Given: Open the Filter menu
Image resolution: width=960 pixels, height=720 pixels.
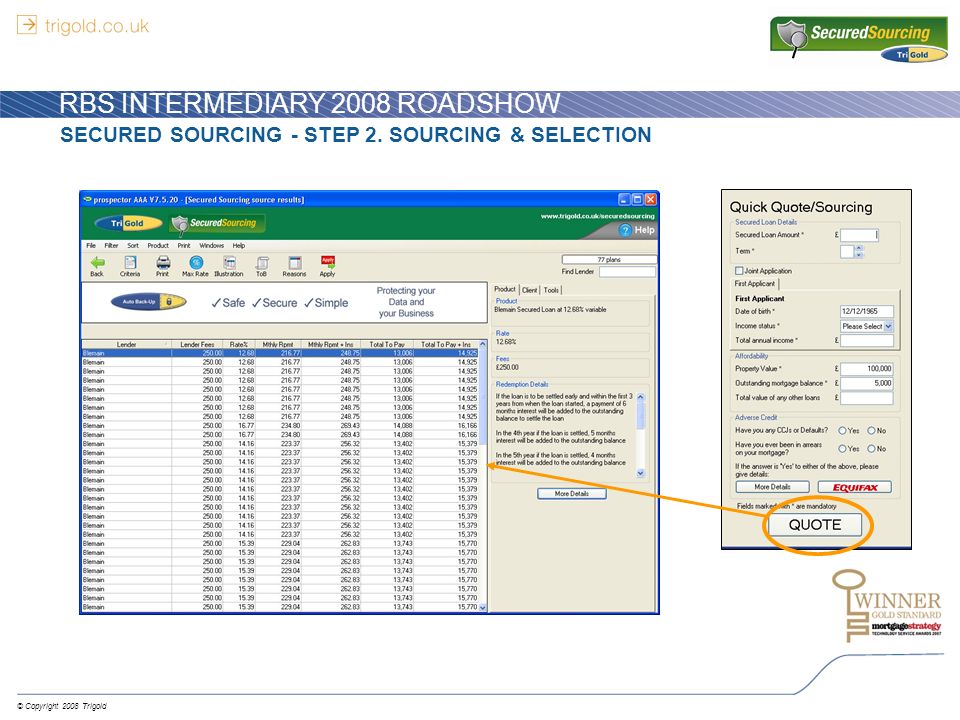Looking at the screenshot, I should pyautogui.click(x=111, y=246).
